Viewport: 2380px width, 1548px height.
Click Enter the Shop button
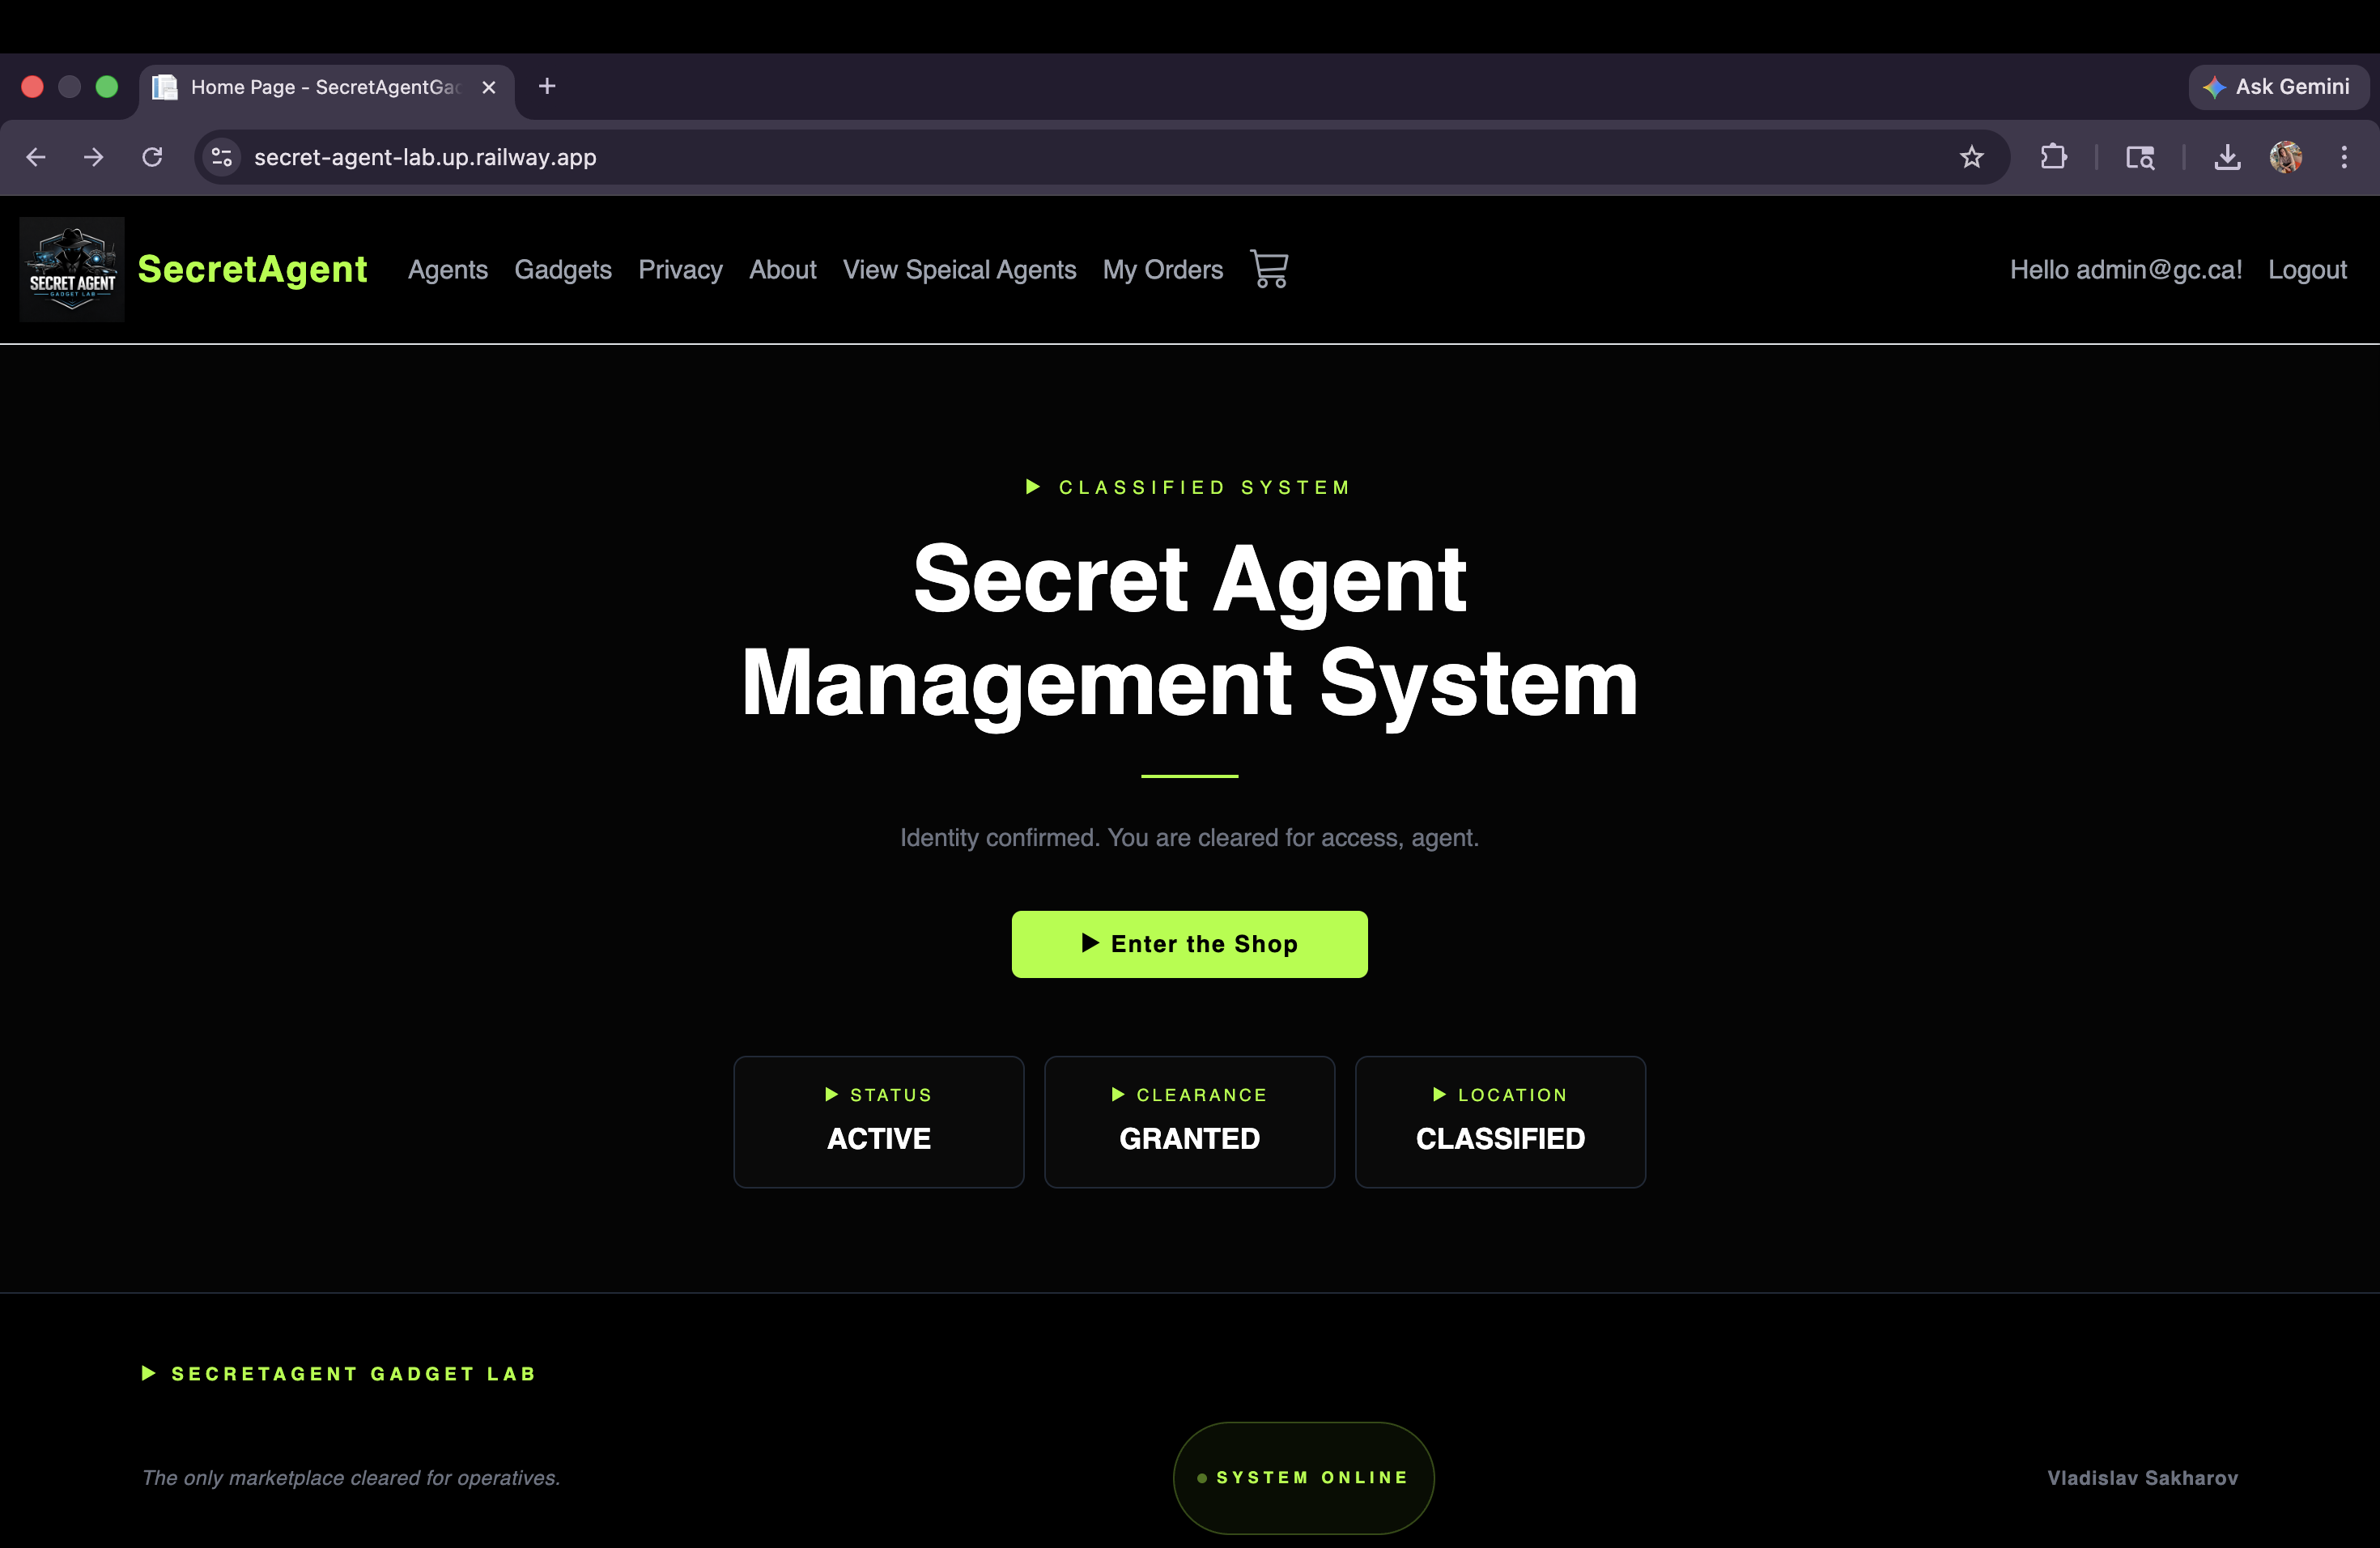(x=1190, y=944)
